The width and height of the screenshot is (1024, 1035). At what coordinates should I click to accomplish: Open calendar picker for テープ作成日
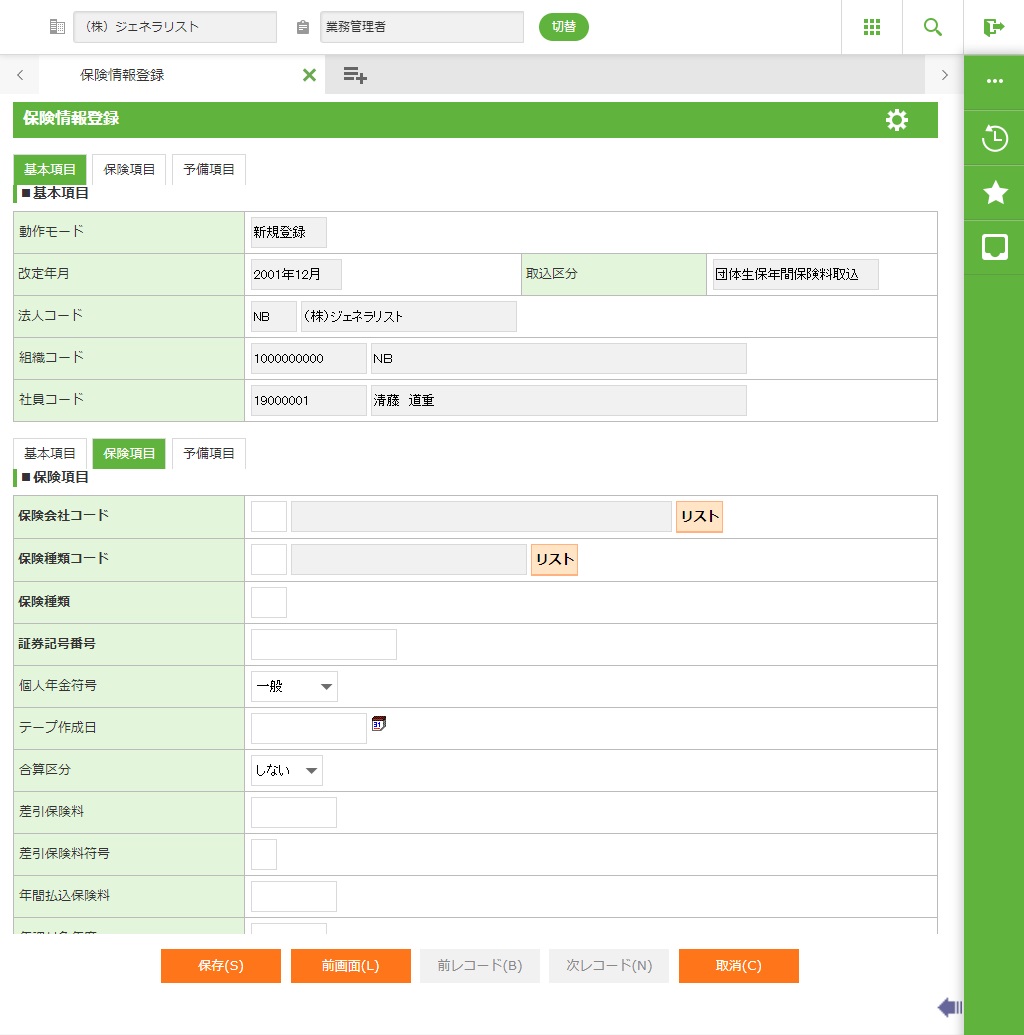tap(379, 724)
